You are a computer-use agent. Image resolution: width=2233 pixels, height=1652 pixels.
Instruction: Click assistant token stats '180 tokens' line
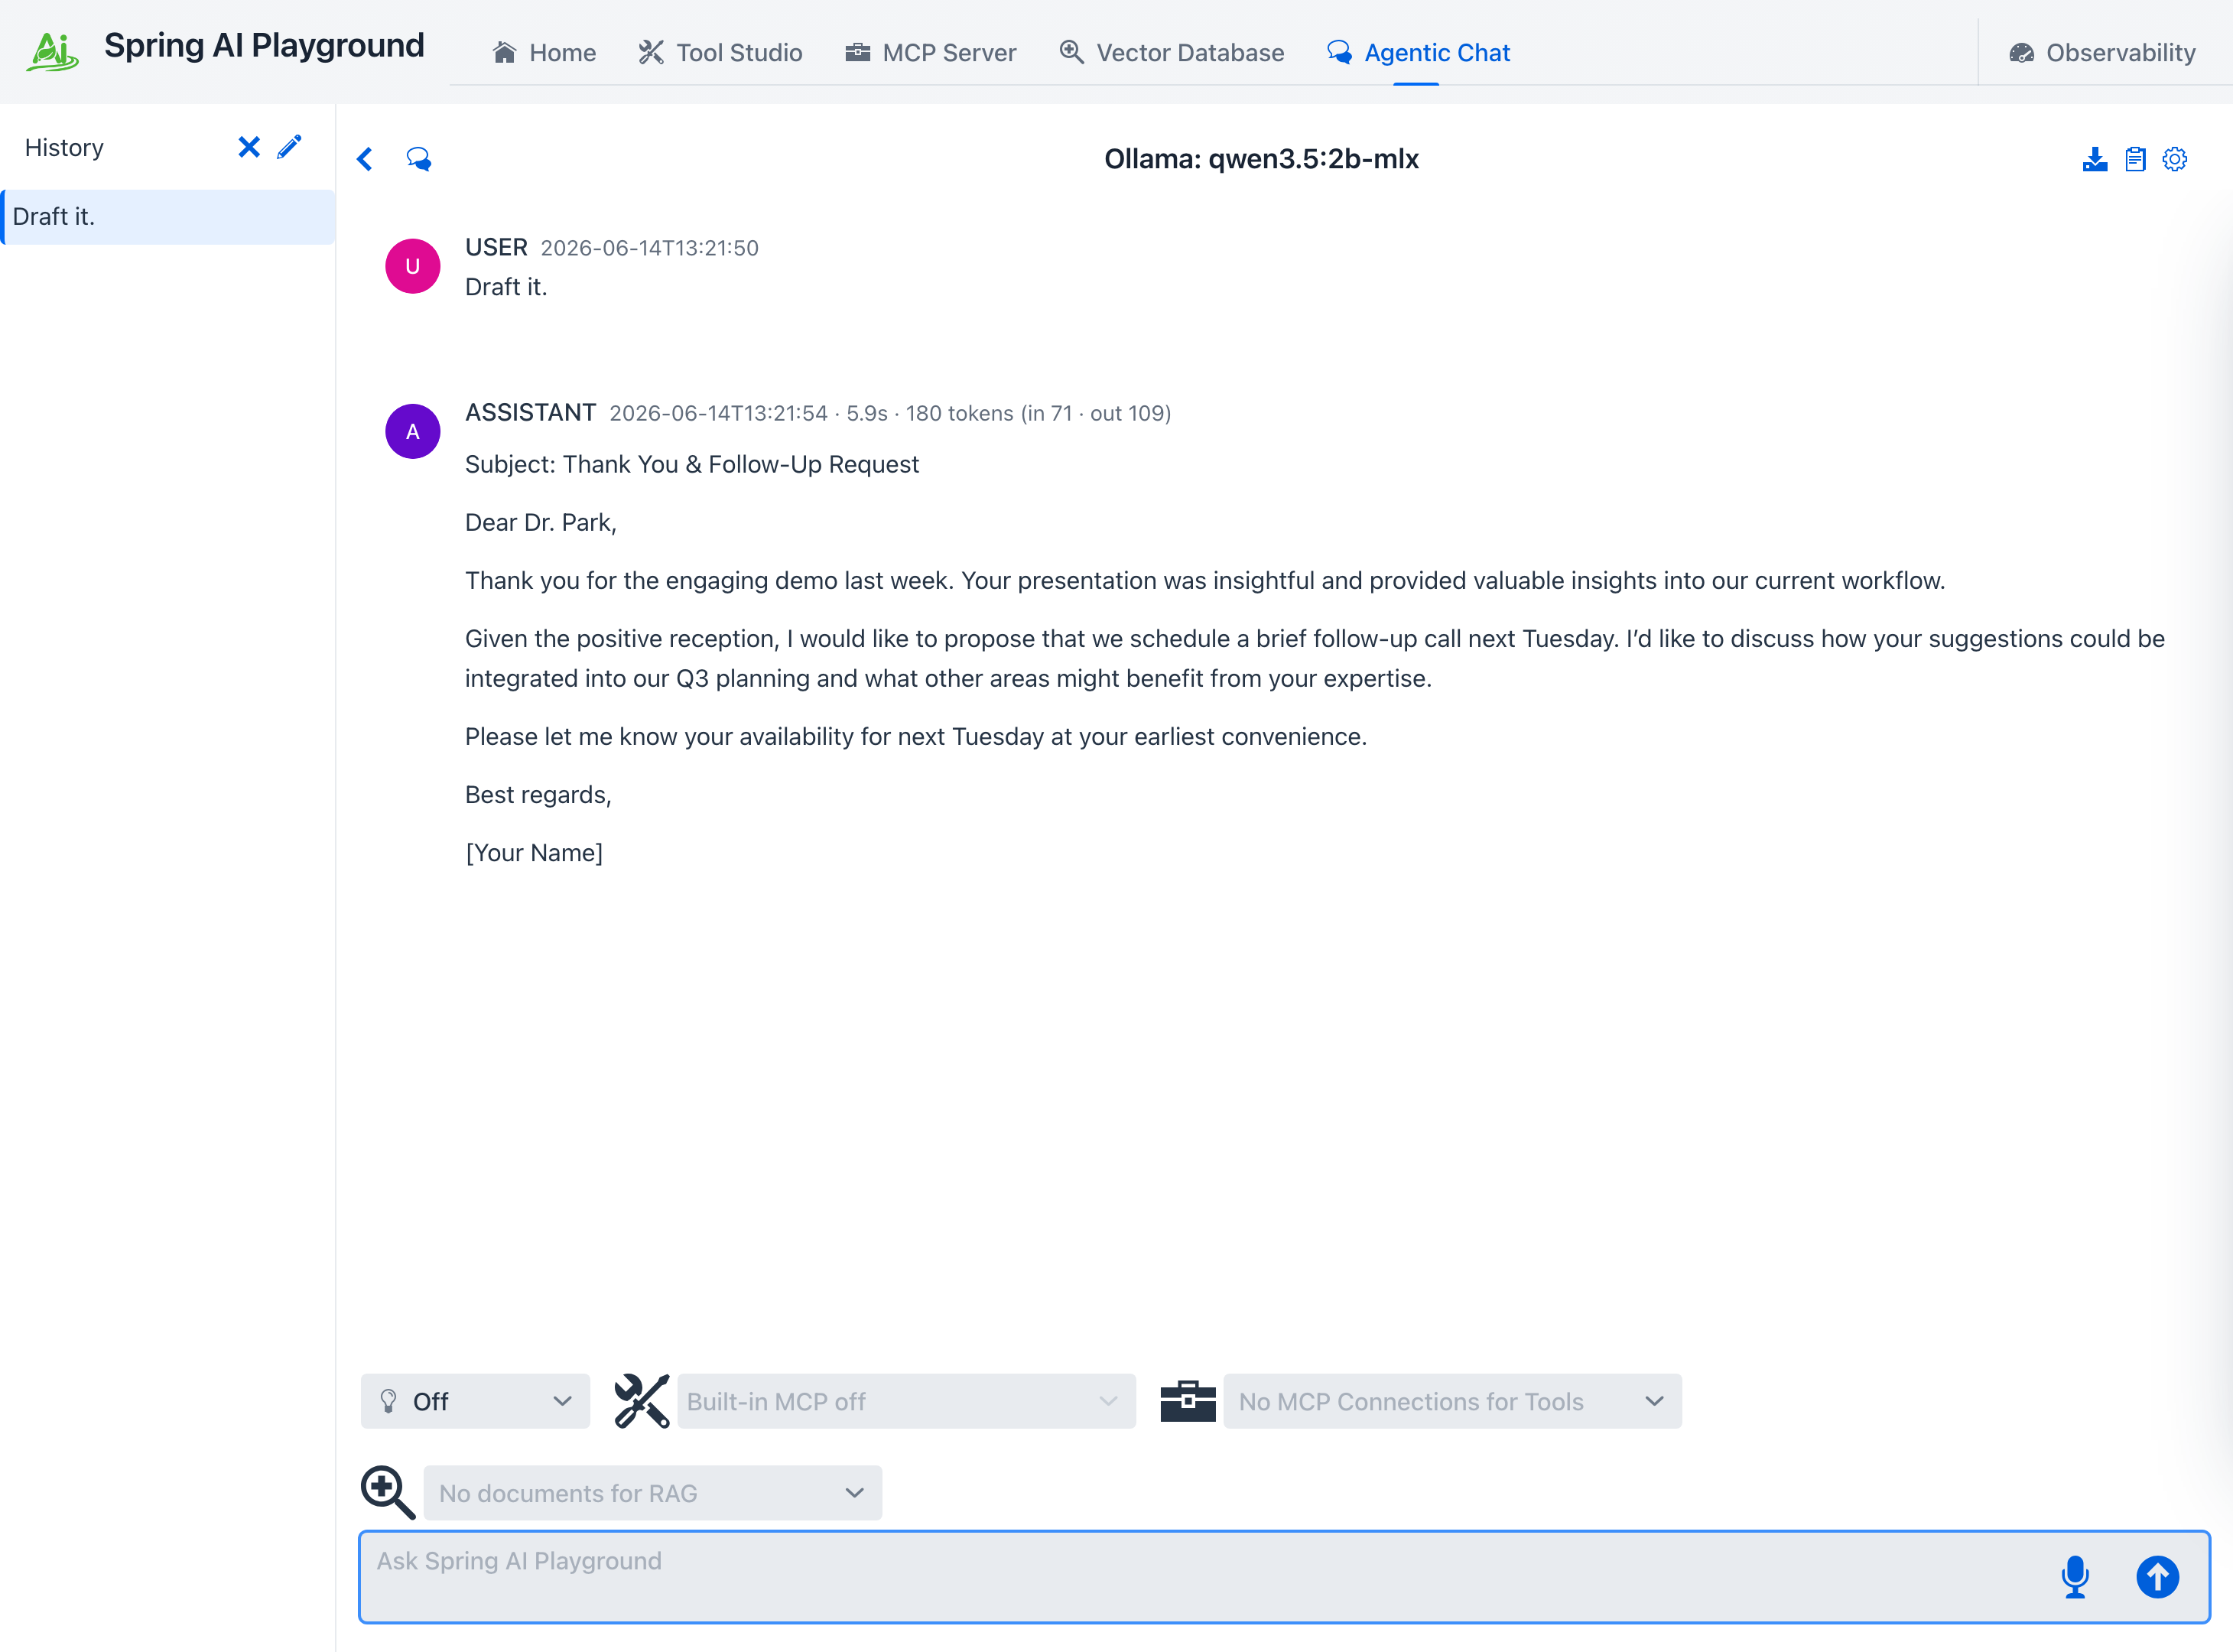(x=1038, y=413)
